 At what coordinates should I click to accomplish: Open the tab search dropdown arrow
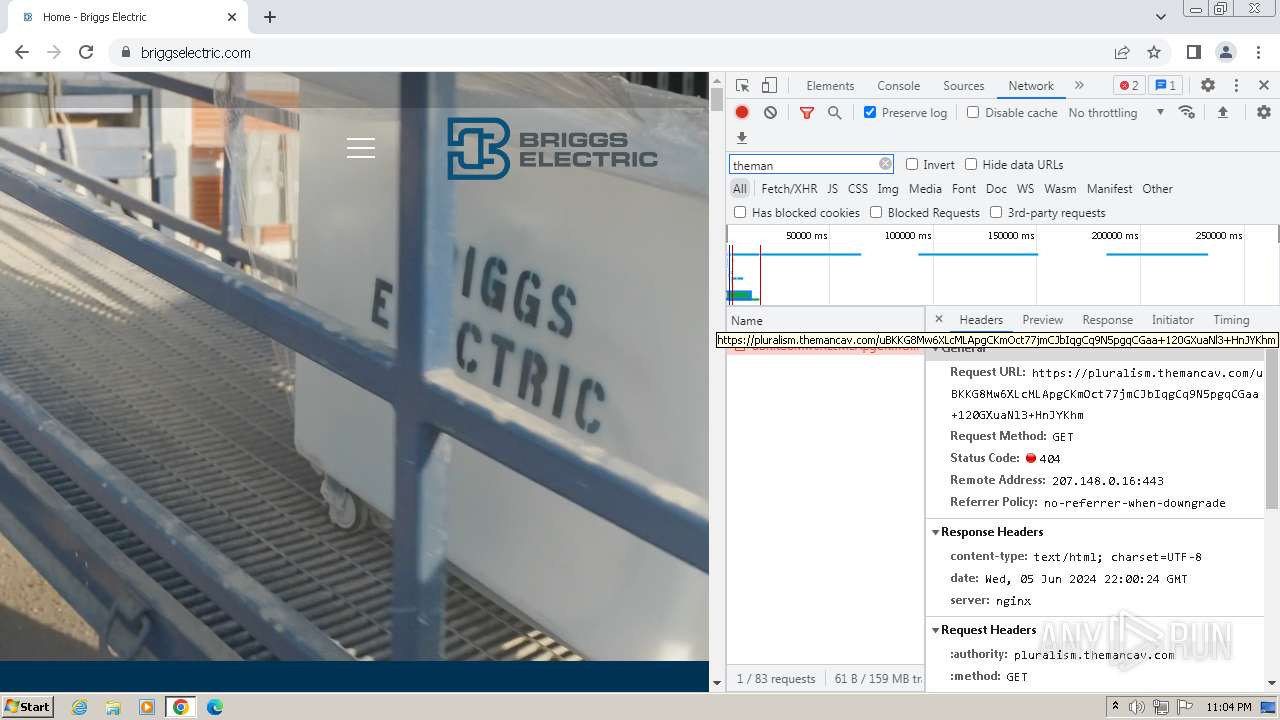(x=1160, y=17)
